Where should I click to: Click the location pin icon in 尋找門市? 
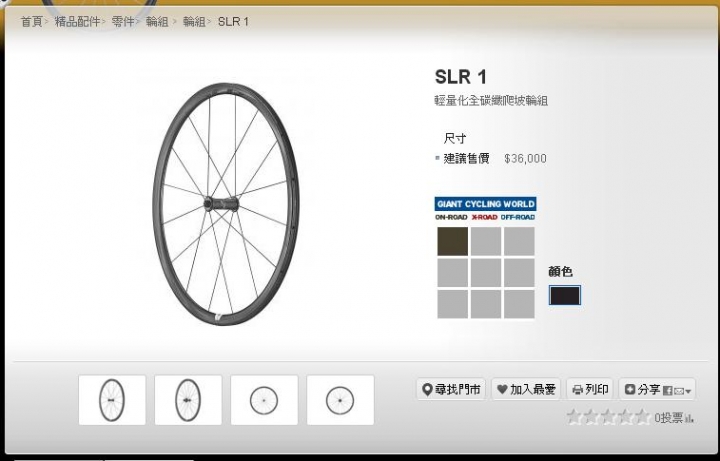(427, 390)
